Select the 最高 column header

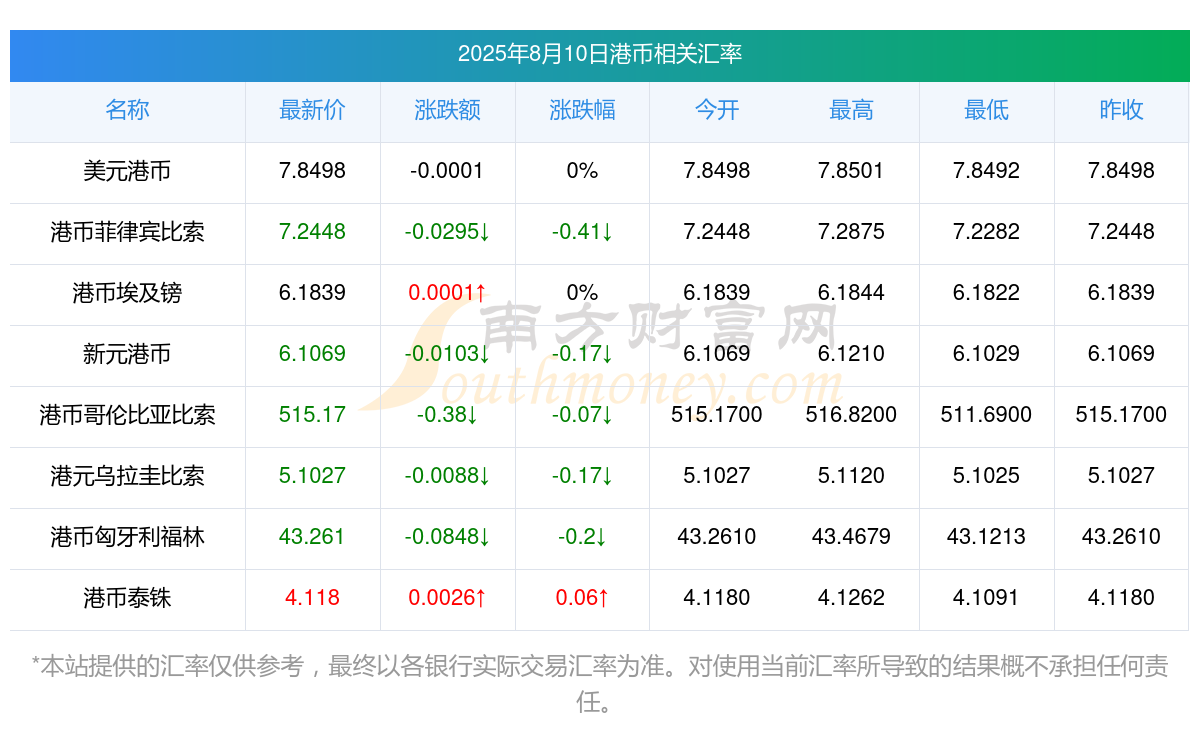[x=851, y=110]
